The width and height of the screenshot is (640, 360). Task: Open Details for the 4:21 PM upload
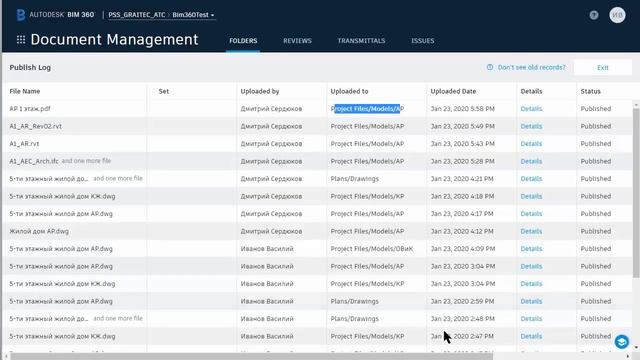(x=531, y=179)
